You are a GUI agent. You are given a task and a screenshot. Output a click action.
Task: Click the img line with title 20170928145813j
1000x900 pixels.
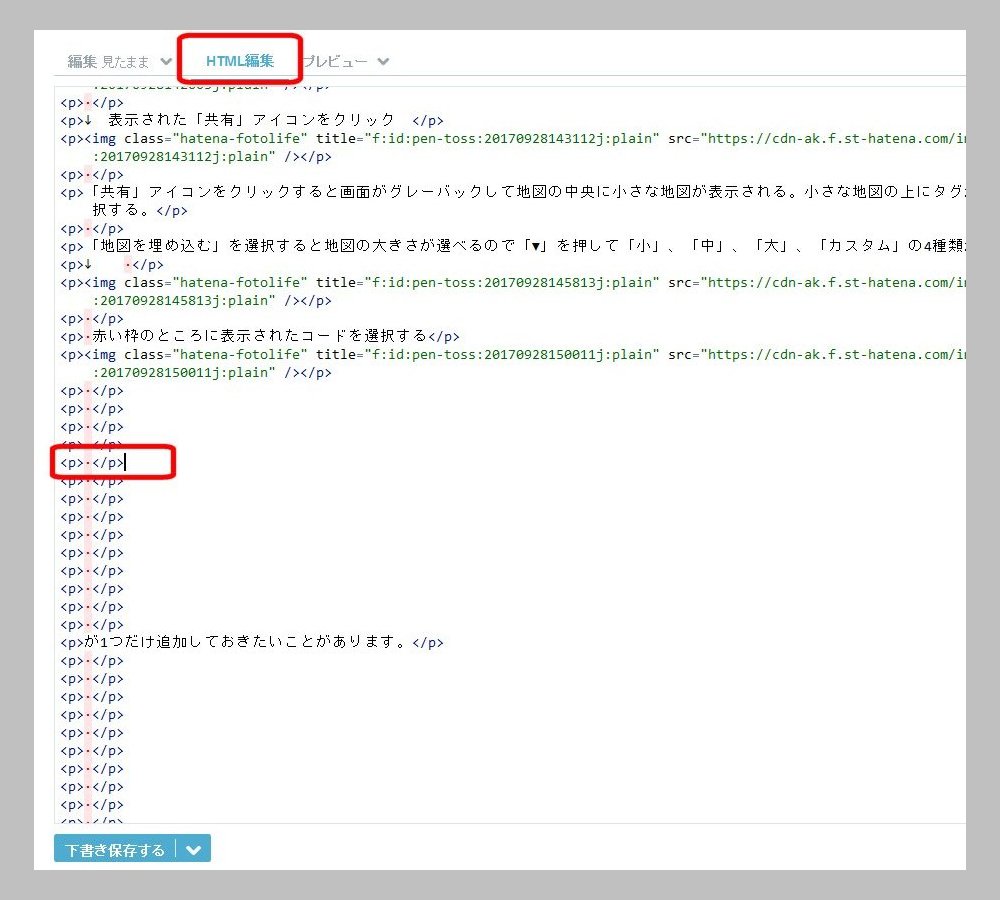coord(513,283)
